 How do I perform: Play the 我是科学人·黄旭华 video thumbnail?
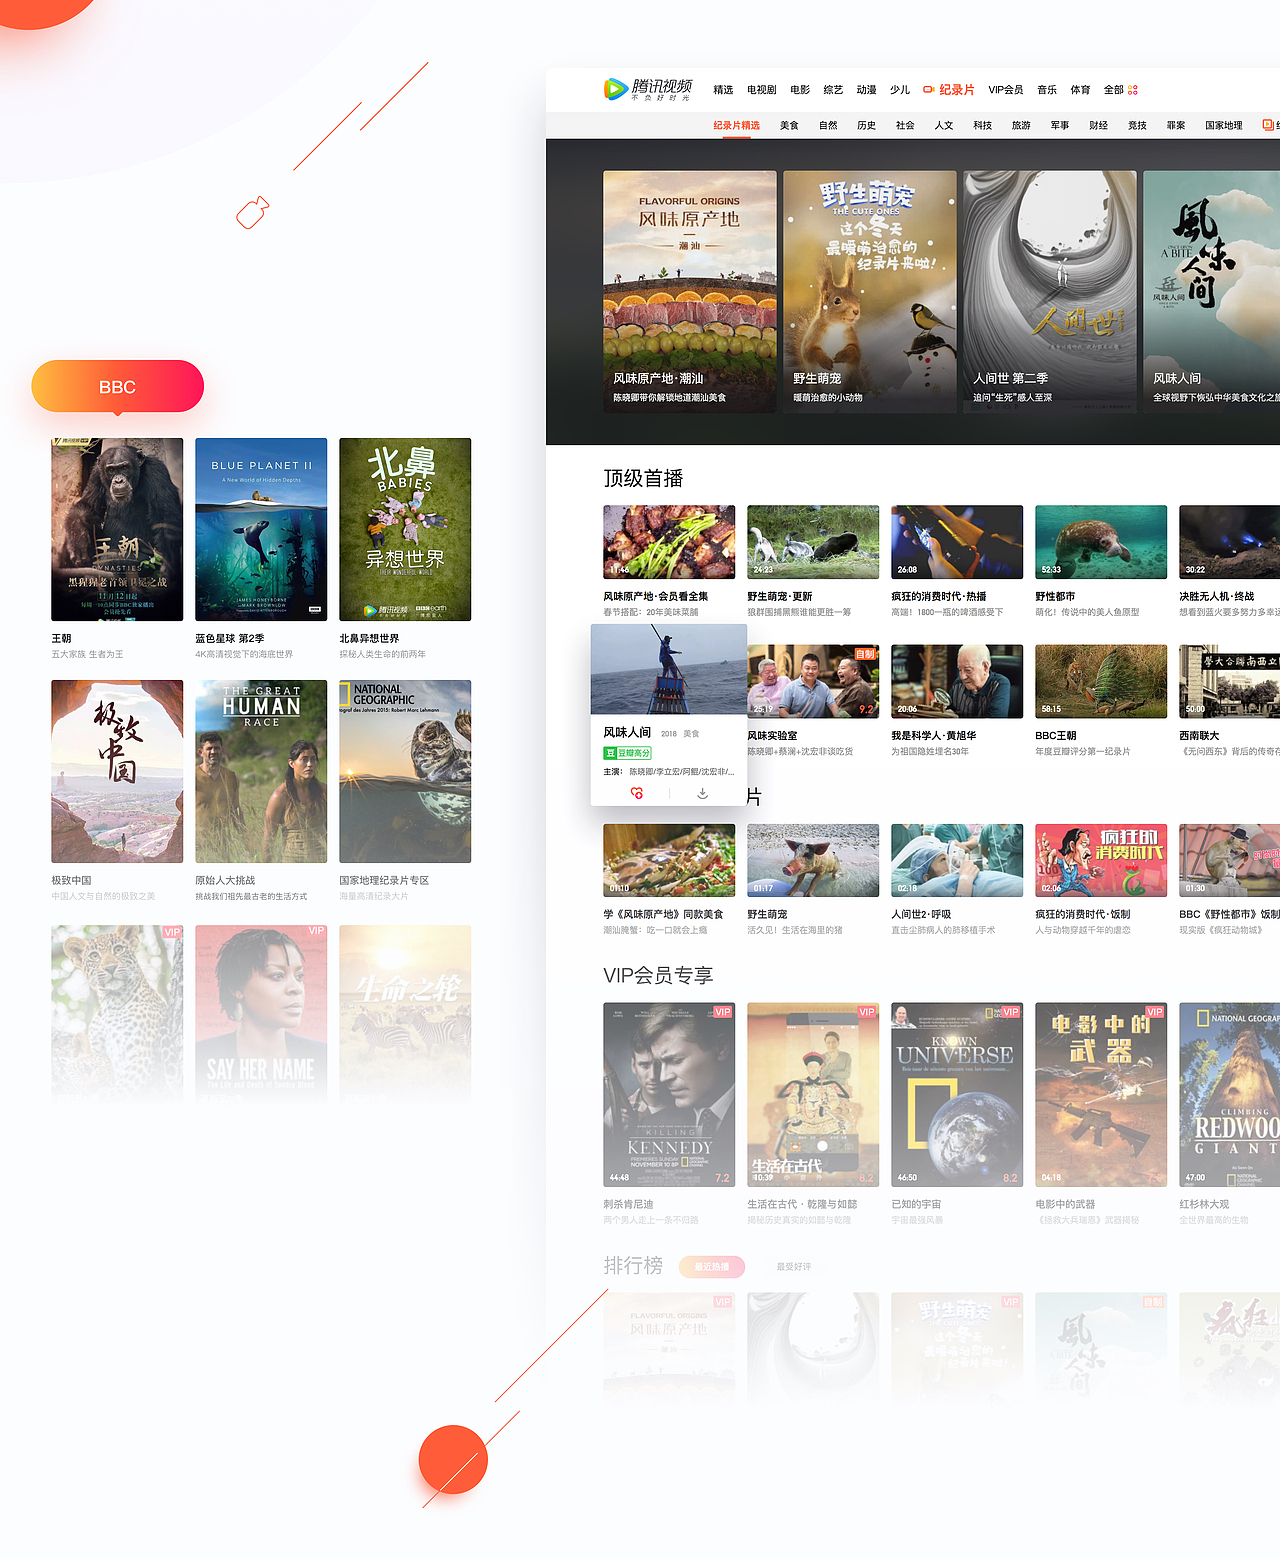click(957, 681)
